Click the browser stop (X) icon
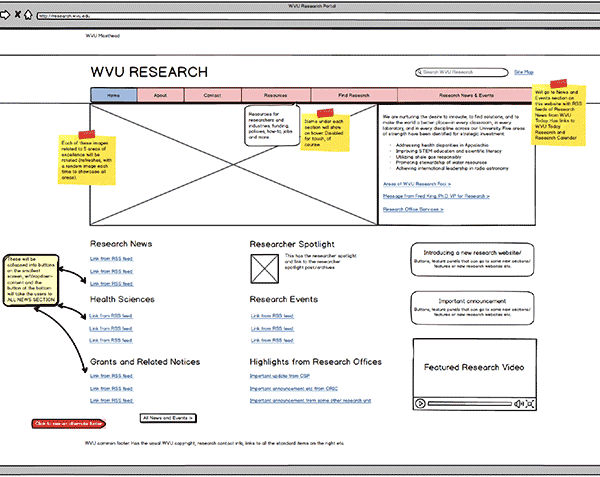 tap(17, 15)
